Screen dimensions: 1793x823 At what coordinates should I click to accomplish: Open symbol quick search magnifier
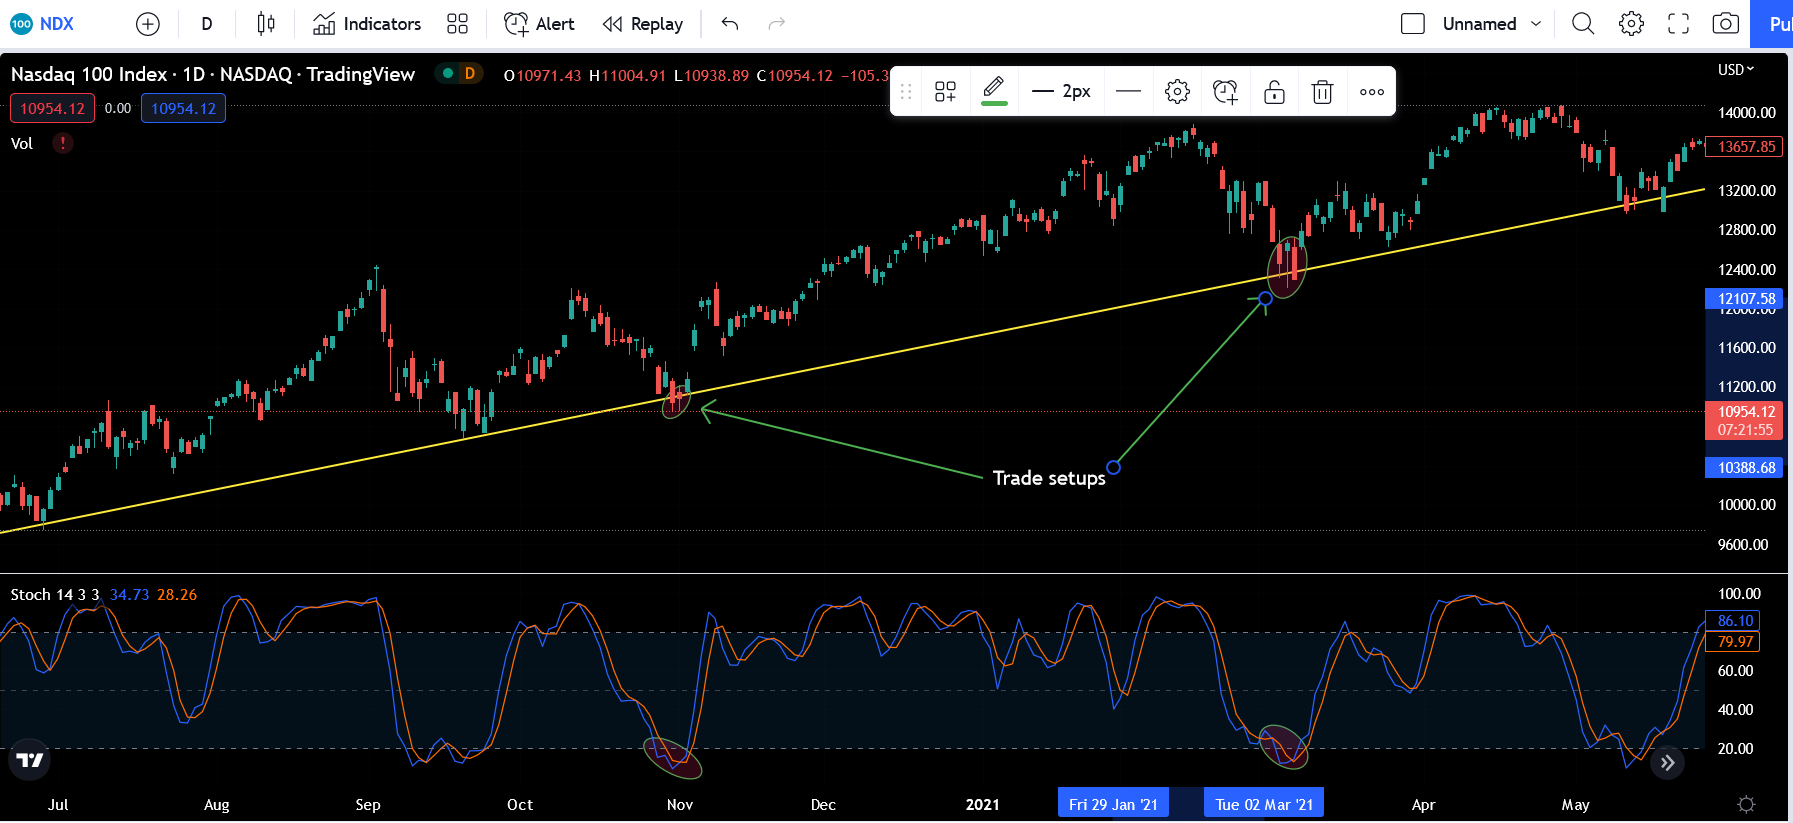tap(1582, 24)
